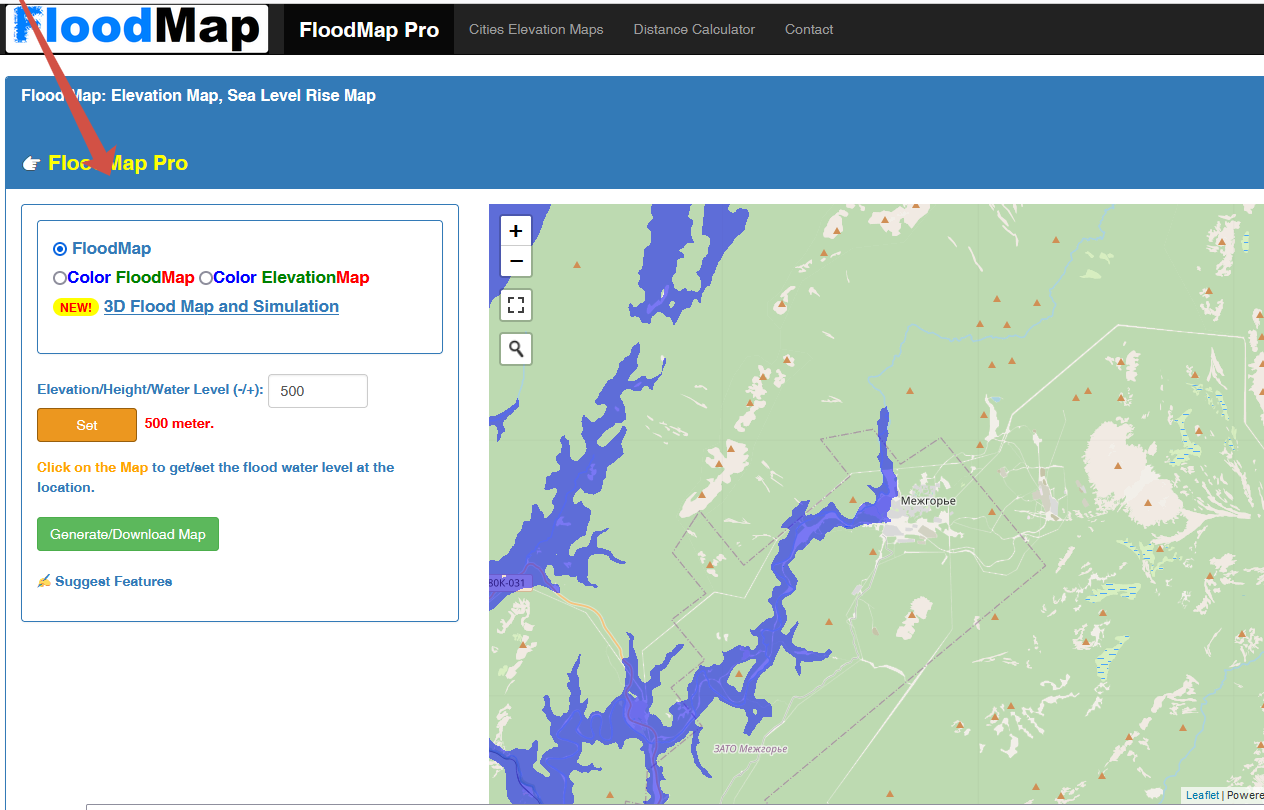Image resolution: width=1264 pixels, height=810 pixels.
Task: Open 3D Flood Map and Simulation link
Action: coord(221,307)
